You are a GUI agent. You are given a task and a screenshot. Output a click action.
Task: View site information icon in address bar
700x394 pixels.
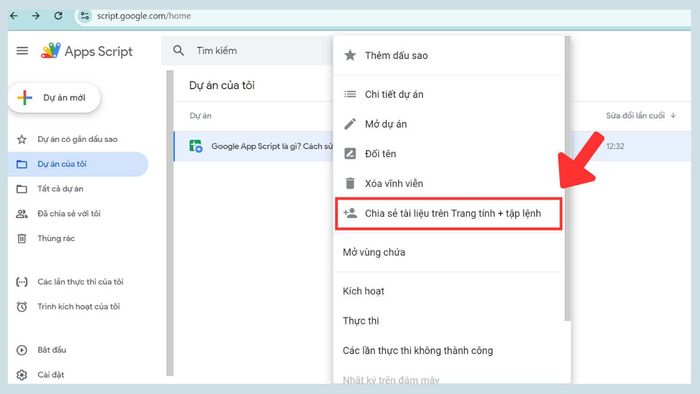(x=84, y=16)
